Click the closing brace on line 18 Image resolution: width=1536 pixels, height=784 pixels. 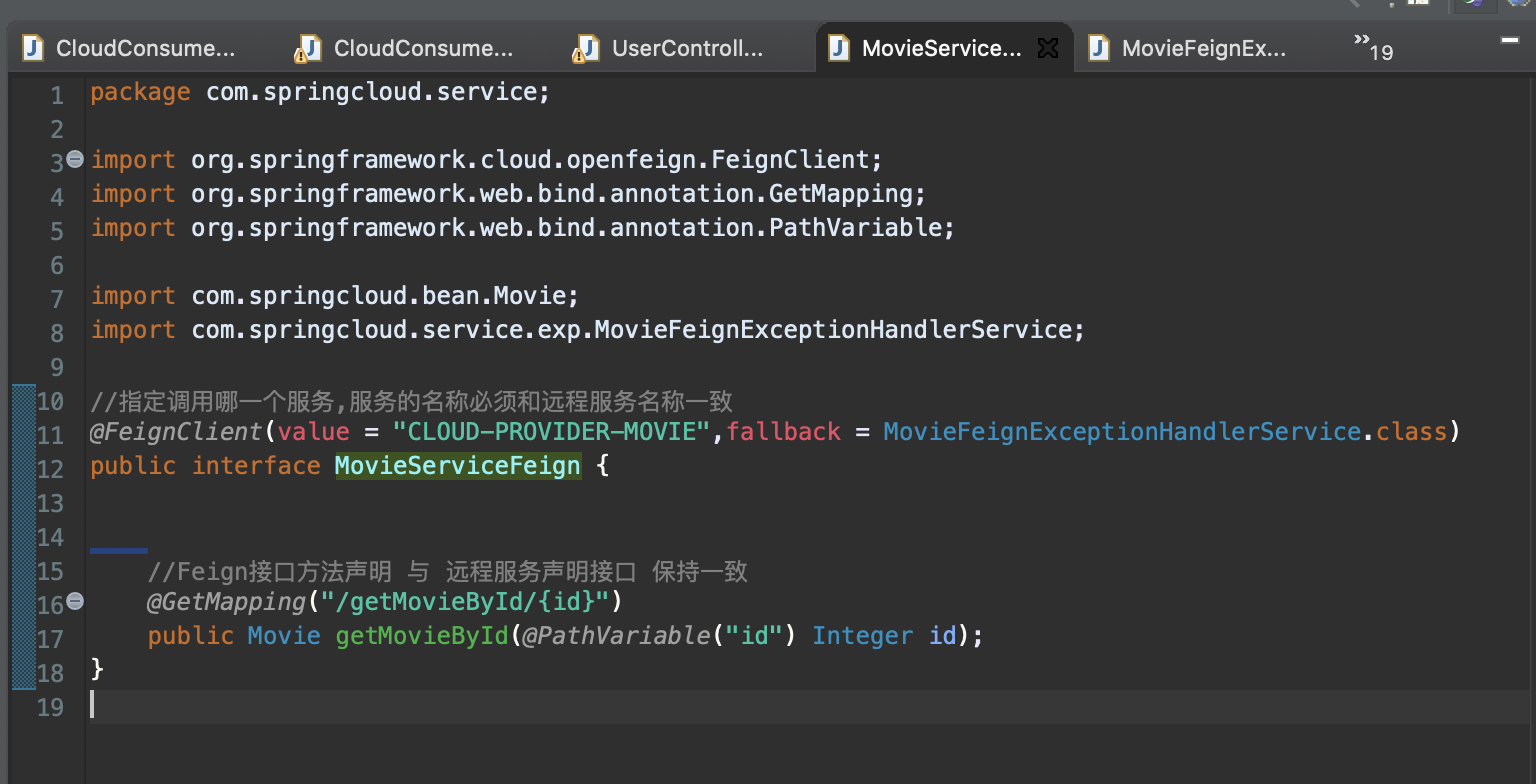click(x=97, y=668)
